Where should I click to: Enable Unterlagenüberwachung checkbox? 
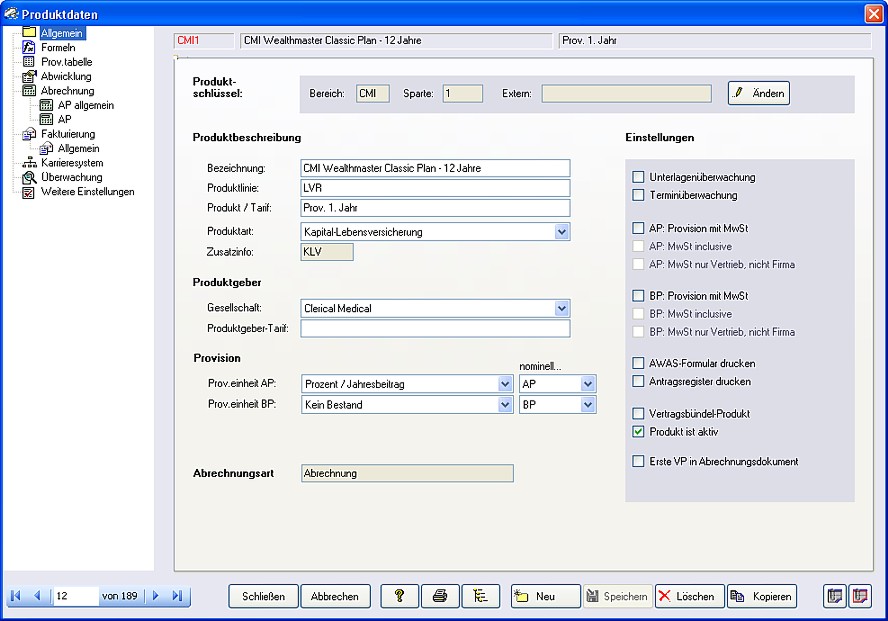point(638,177)
